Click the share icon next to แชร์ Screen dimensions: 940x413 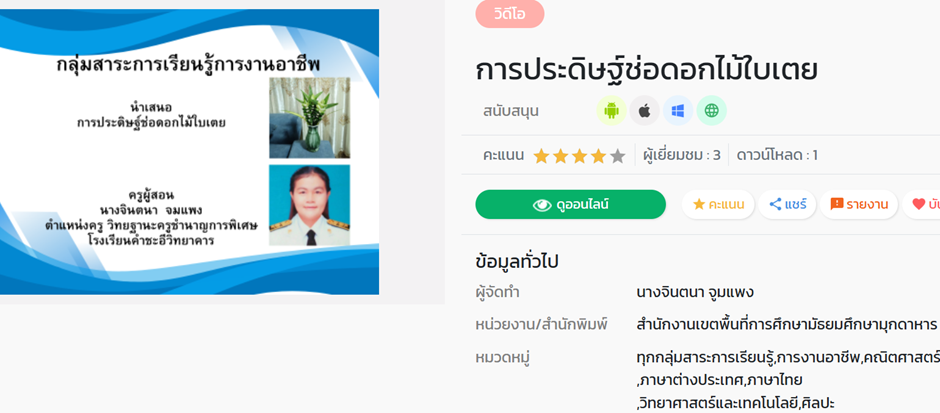[775, 204]
